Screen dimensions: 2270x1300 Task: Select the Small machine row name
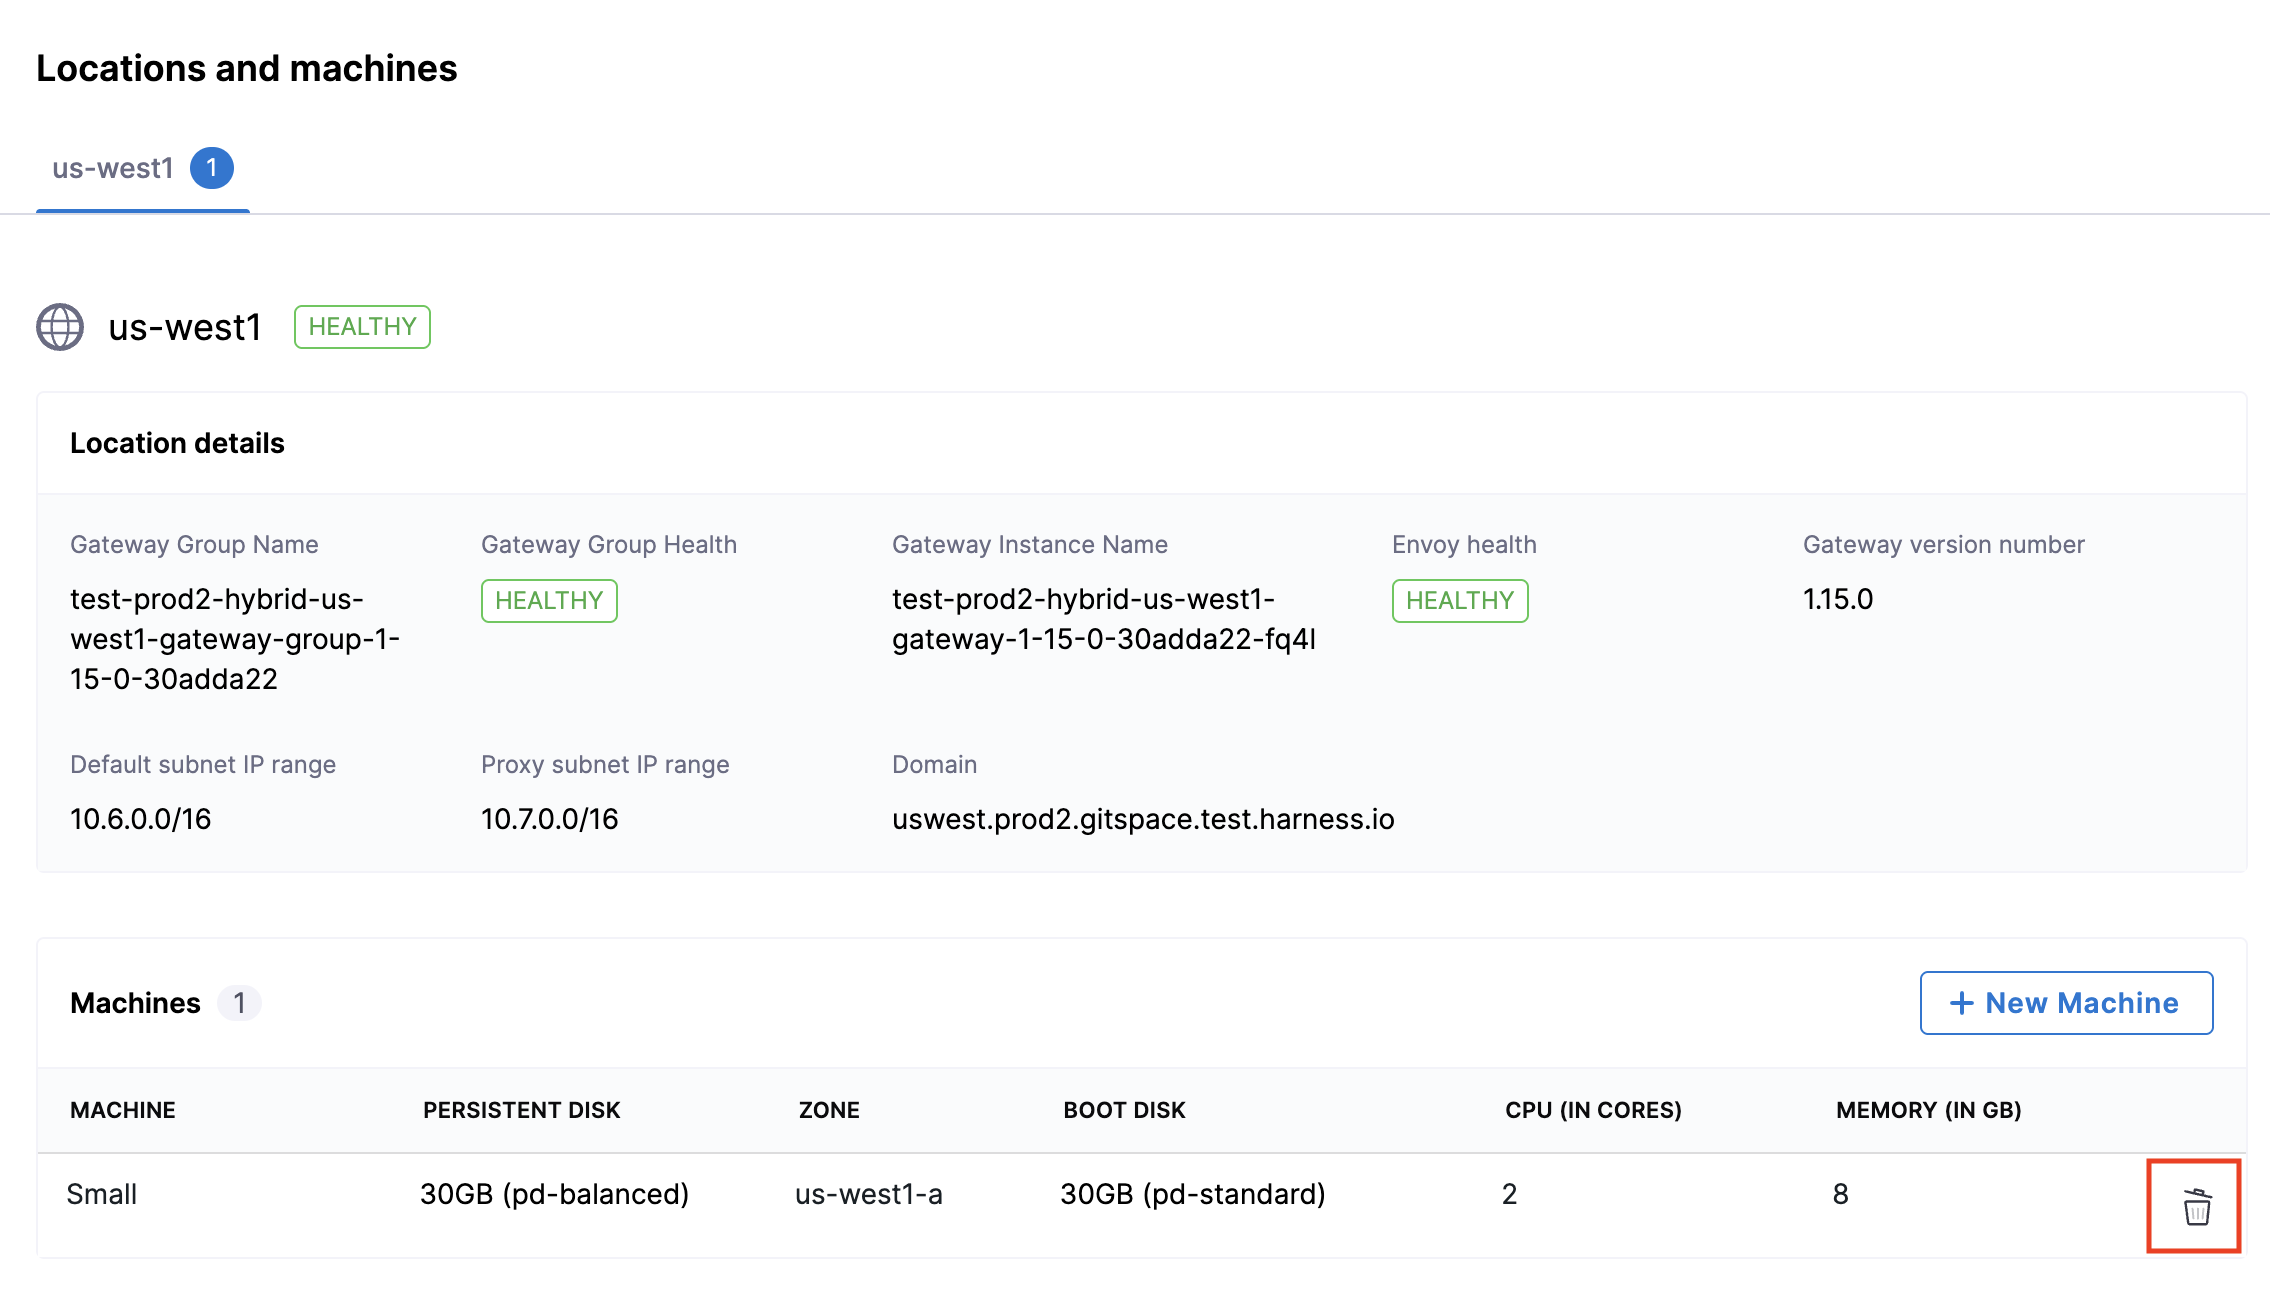click(x=102, y=1194)
